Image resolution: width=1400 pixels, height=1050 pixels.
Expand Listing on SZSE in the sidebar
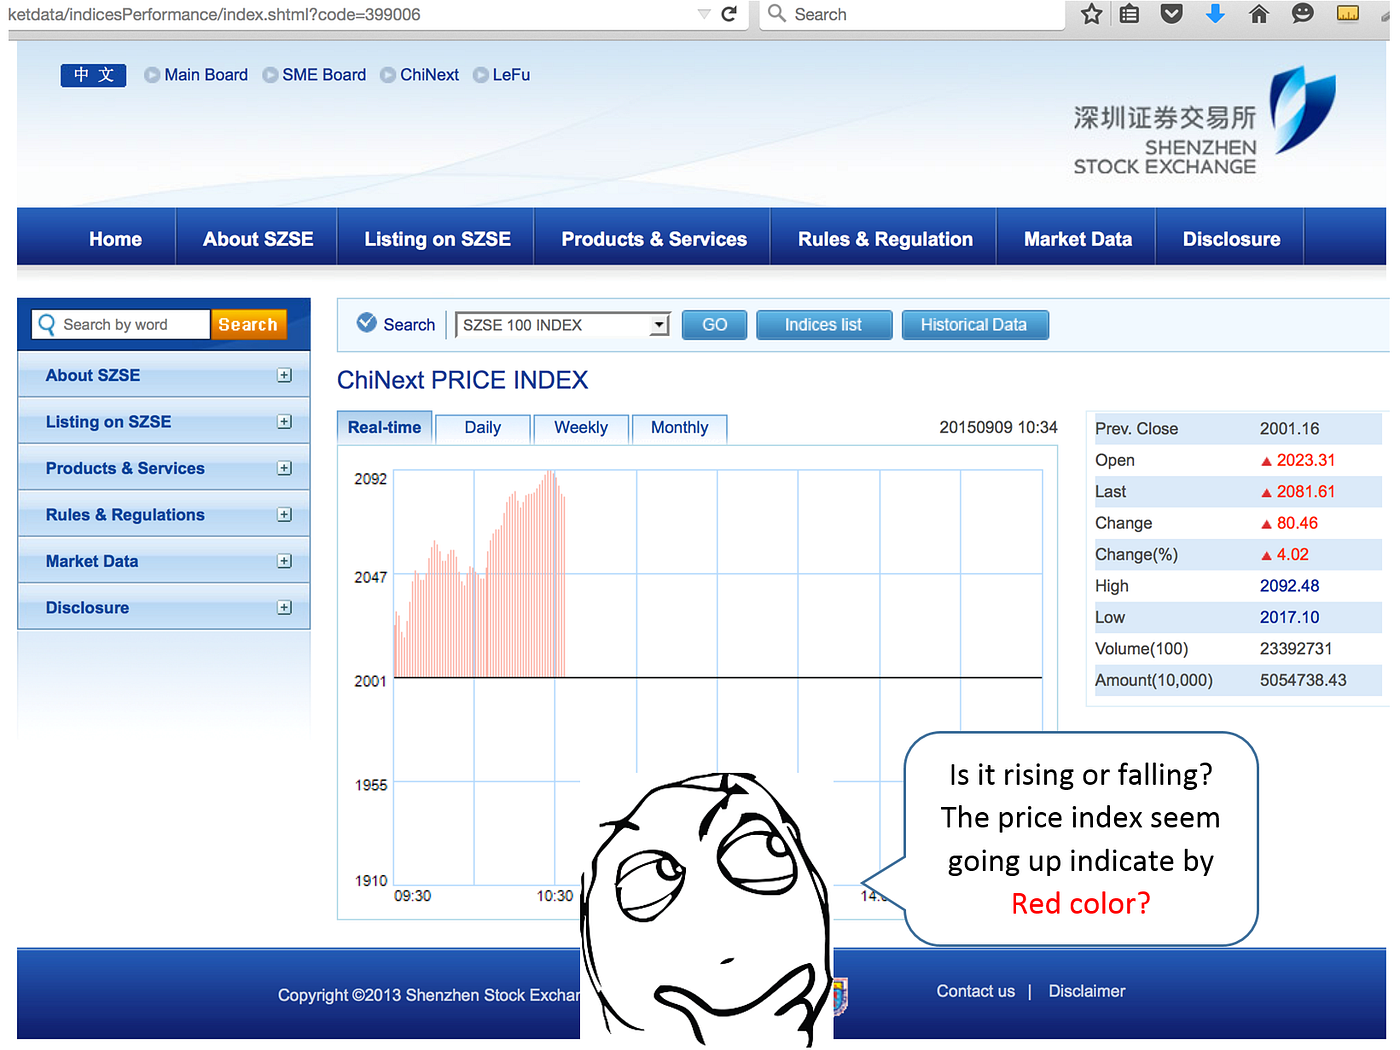[x=284, y=422]
